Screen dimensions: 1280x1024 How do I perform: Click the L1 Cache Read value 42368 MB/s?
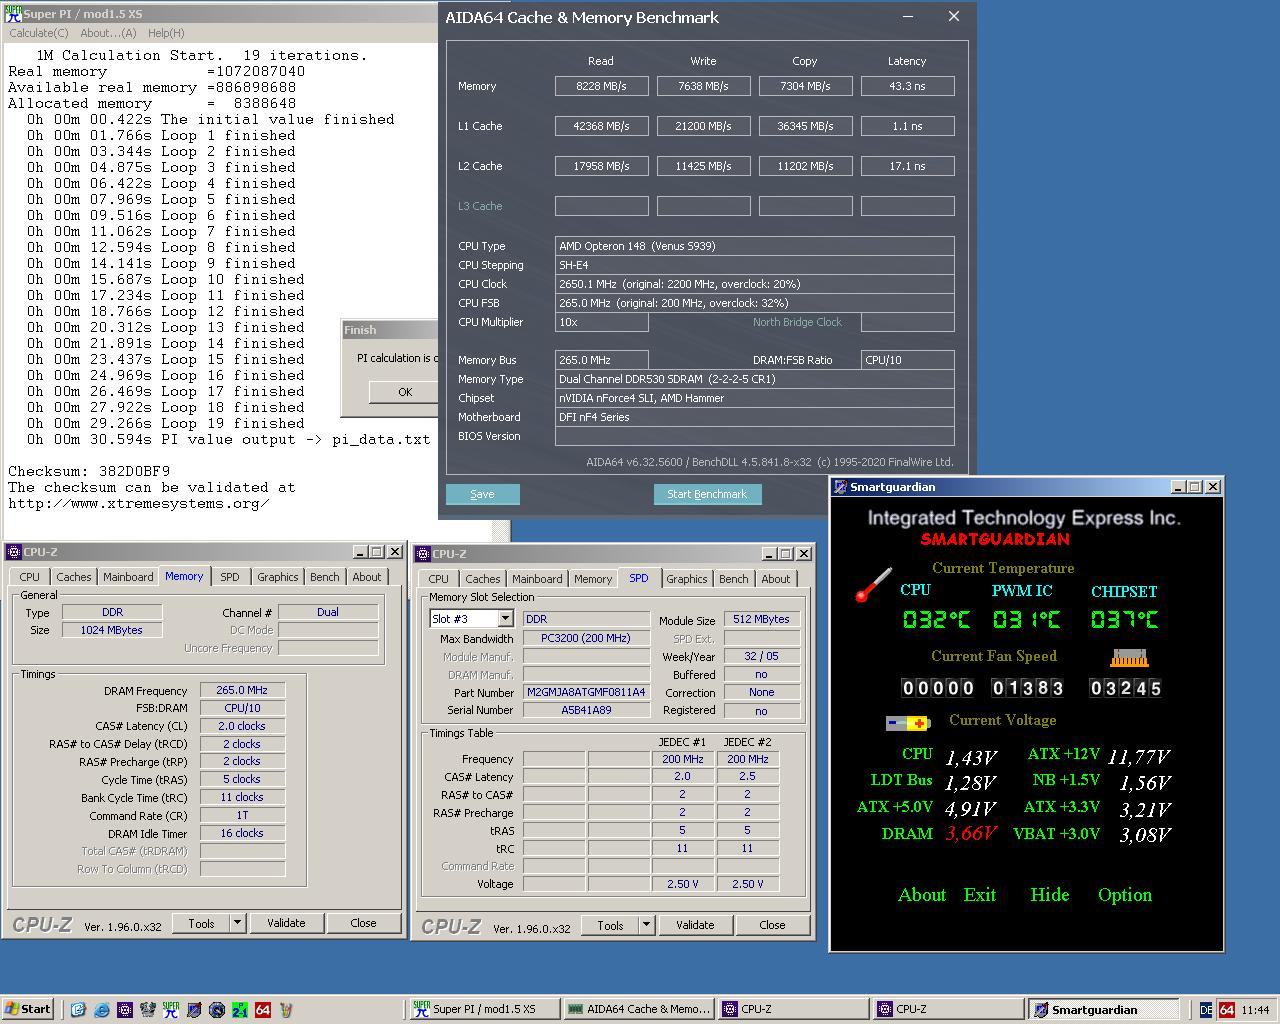[x=602, y=126]
